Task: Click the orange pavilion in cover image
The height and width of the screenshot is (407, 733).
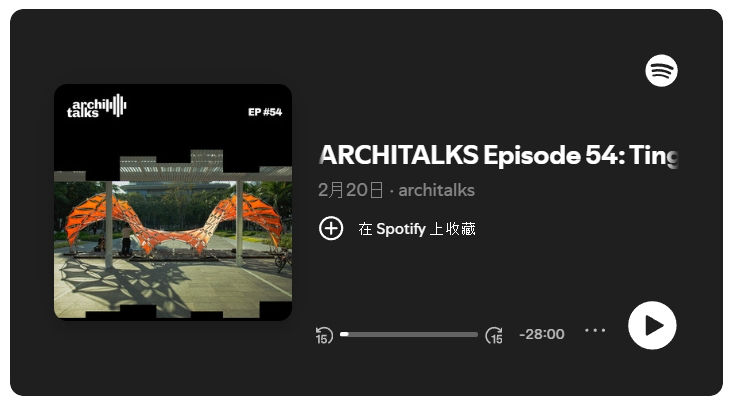Action: [x=174, y=222]
